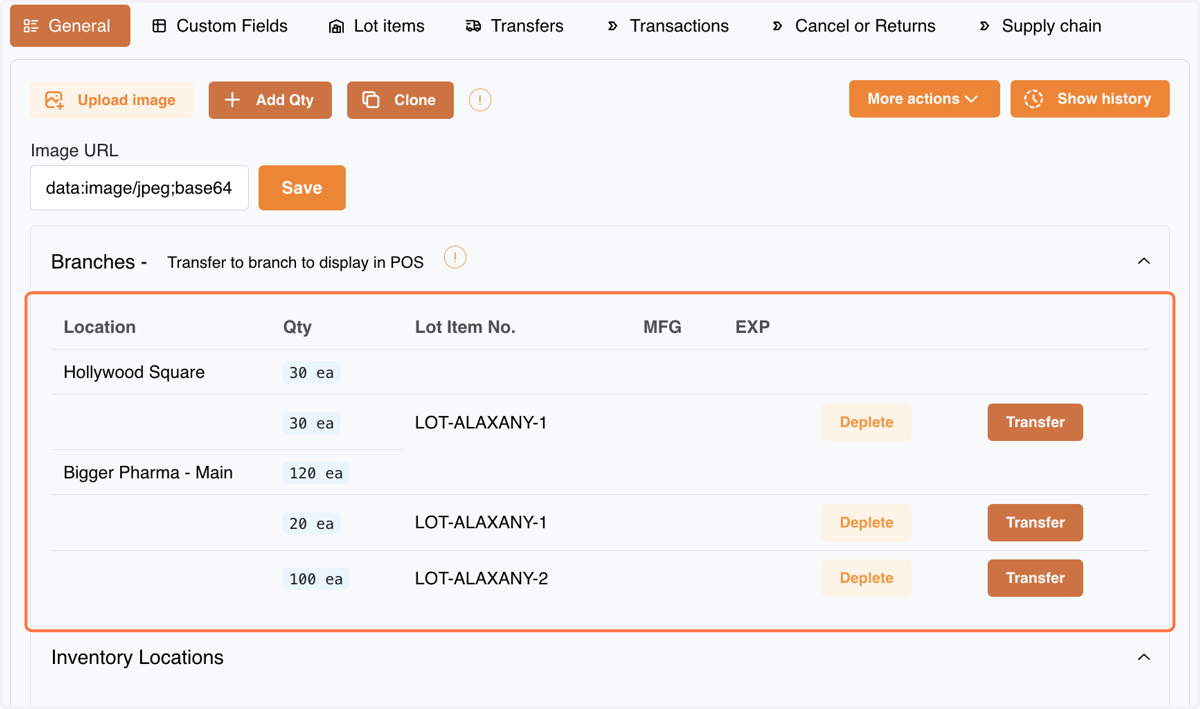Click the Clone button
The image size is (1200, 709).
400,100
